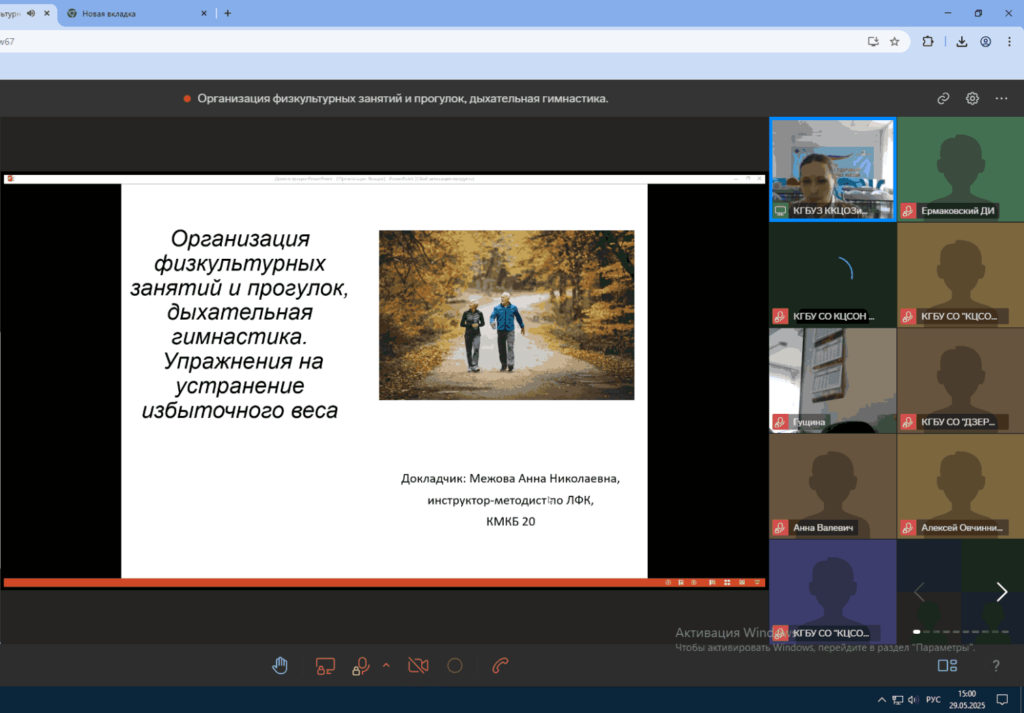The height and width of the screenshot is (713, 1024).
Task: Click the autumn walkers photo on the slide
Action: 507,315
